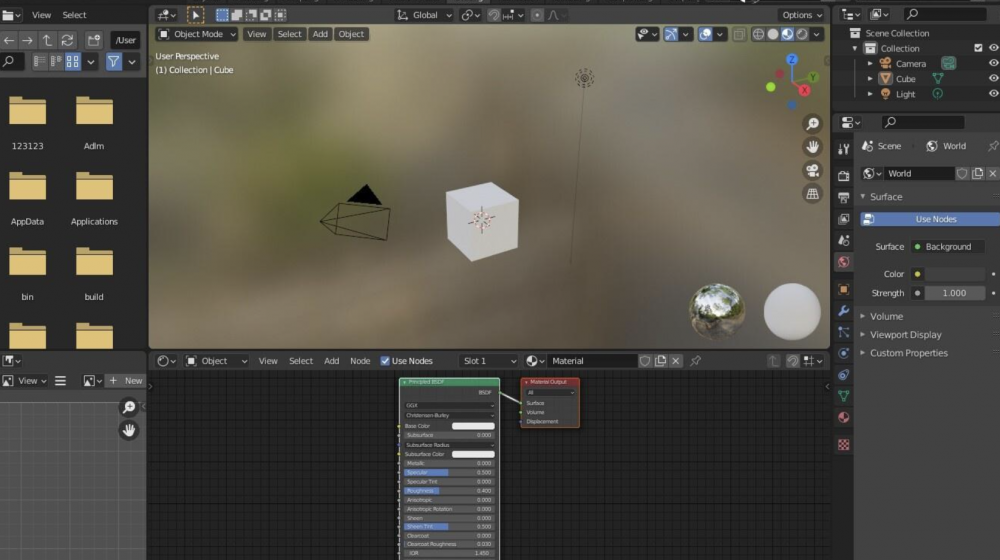Open file browser View menu
Screen dimensions: 1000x560
(41, 15)
